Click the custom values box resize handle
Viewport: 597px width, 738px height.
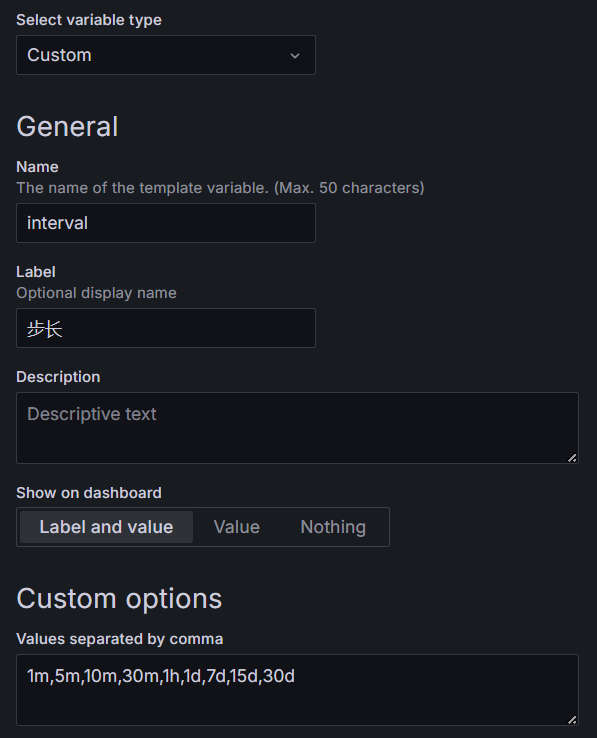coord(572,720)
